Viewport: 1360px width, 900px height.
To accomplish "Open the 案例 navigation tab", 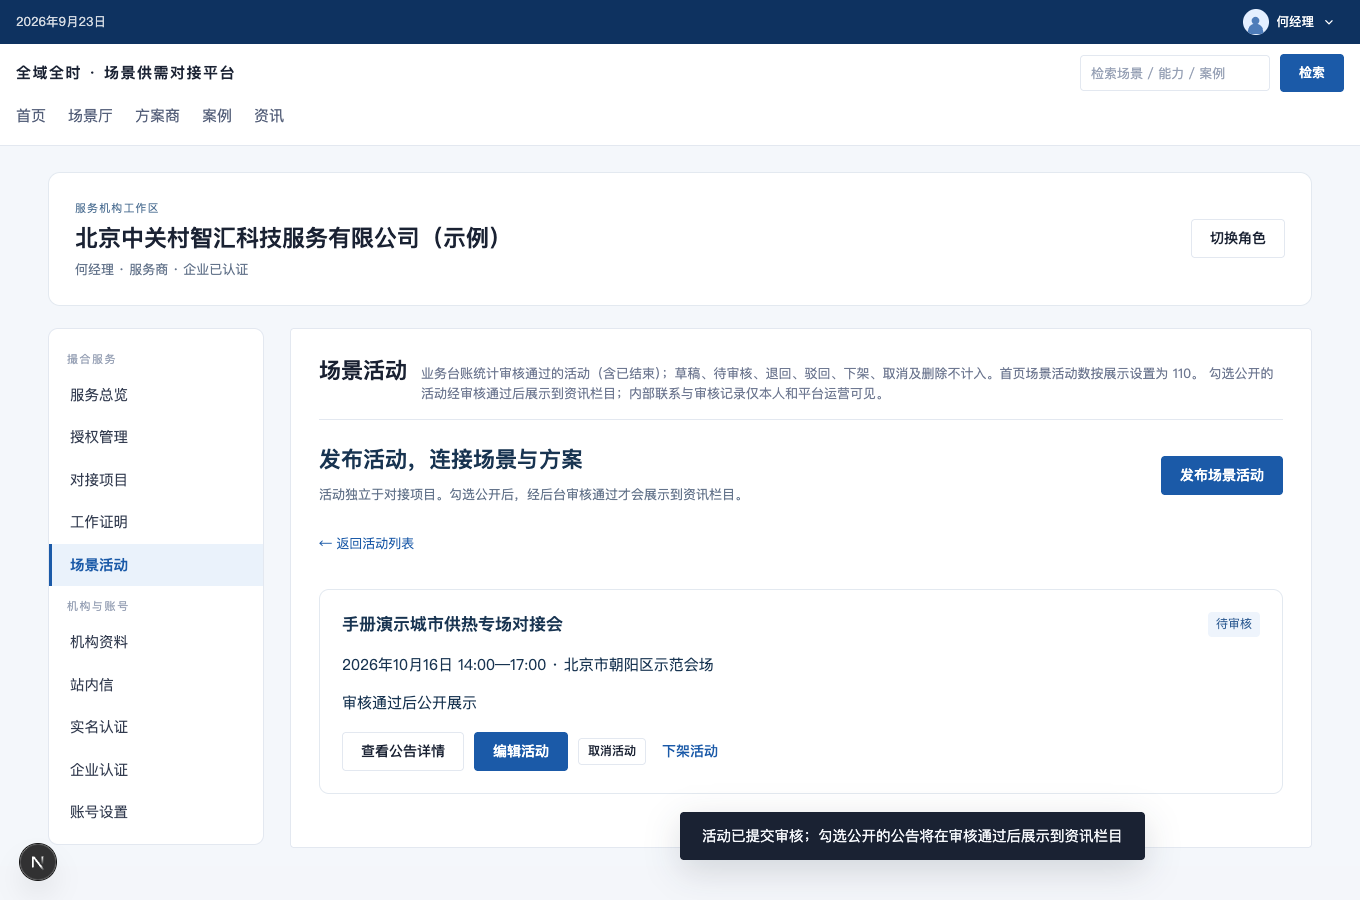I will coord(217,116).
